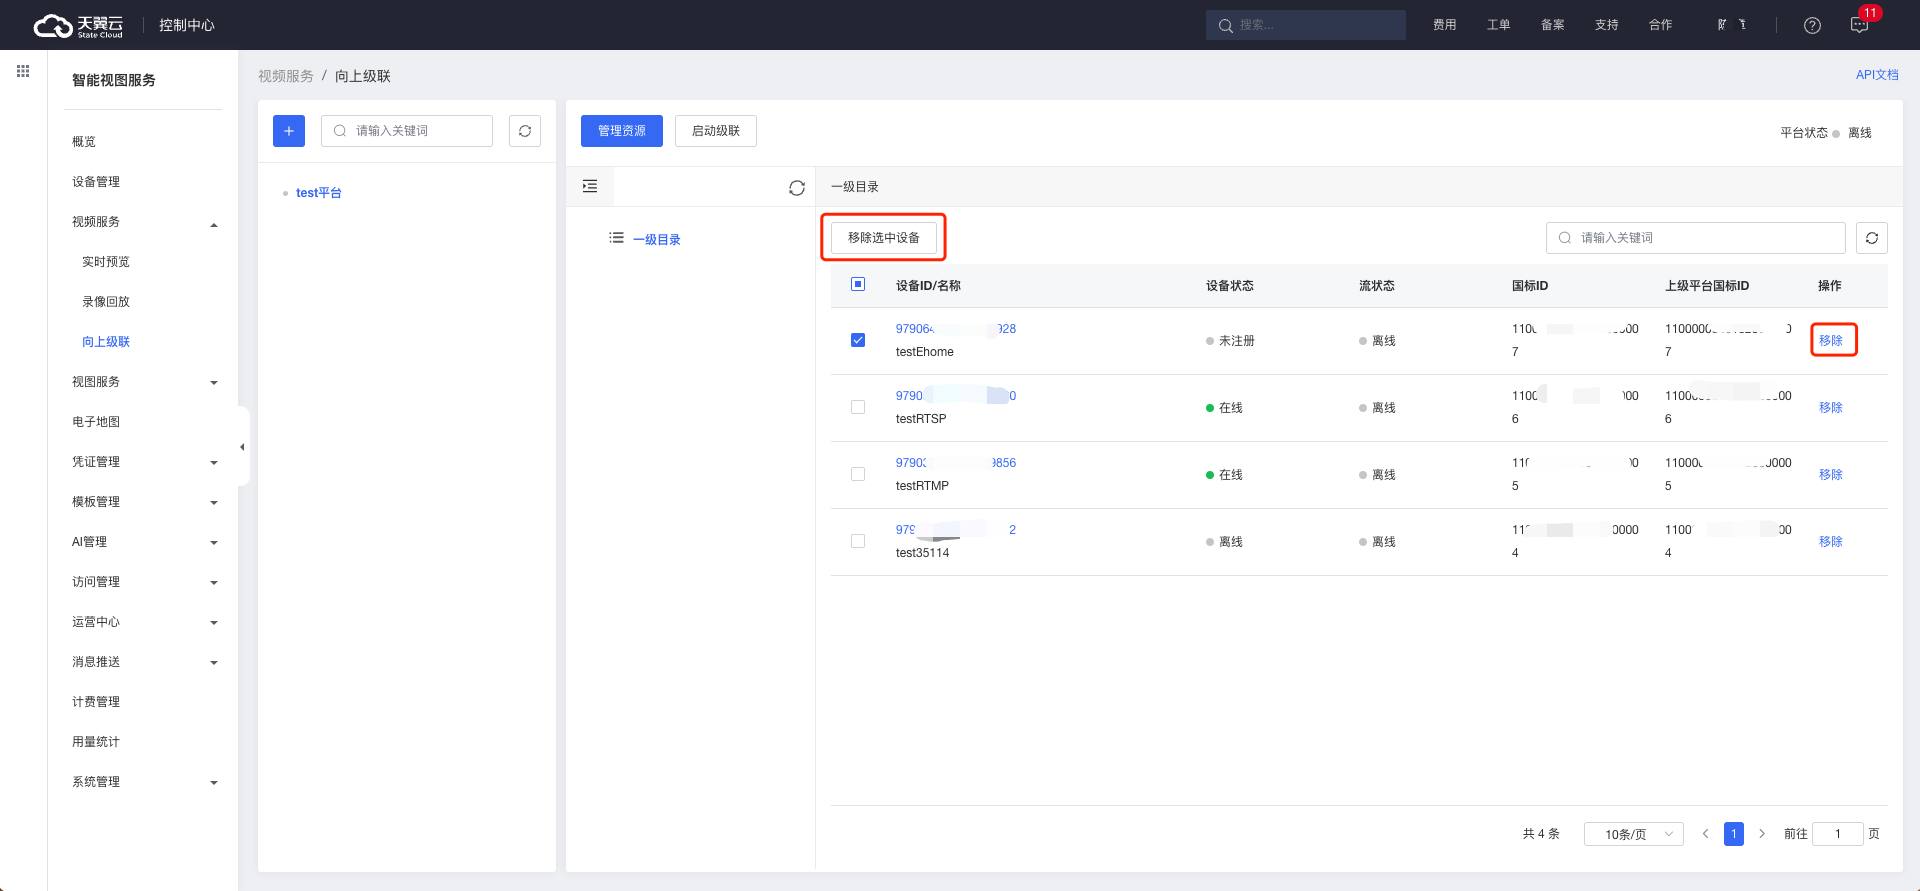Open 合作 in the top navigation
Screen dimensions: 1920x891
pos(1661,25)
